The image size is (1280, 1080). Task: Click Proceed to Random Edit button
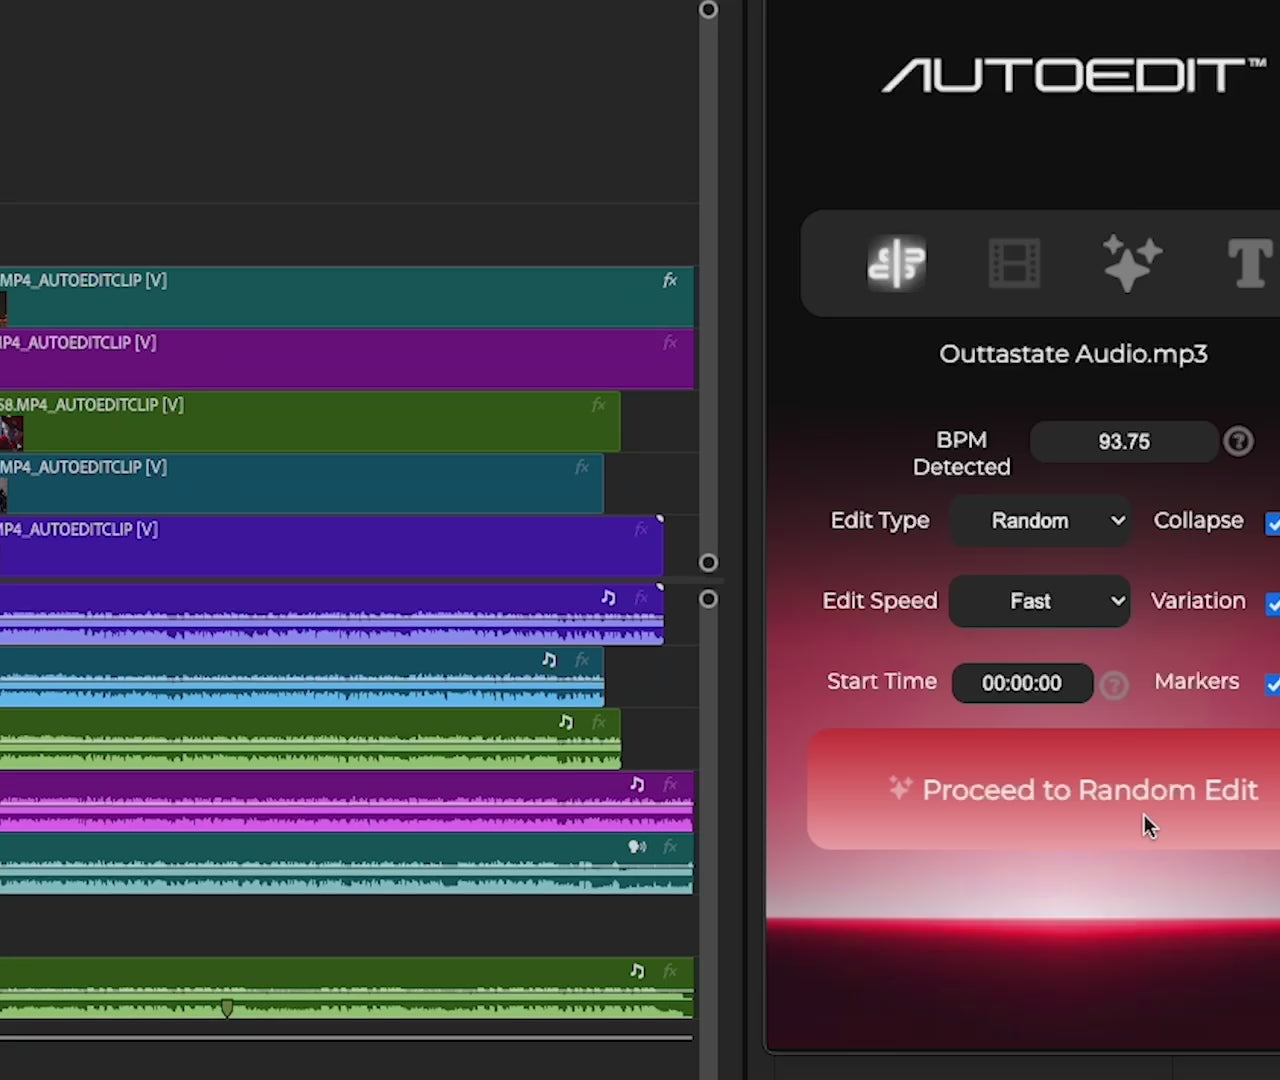pyautogui.click(x=1043, y=790)
